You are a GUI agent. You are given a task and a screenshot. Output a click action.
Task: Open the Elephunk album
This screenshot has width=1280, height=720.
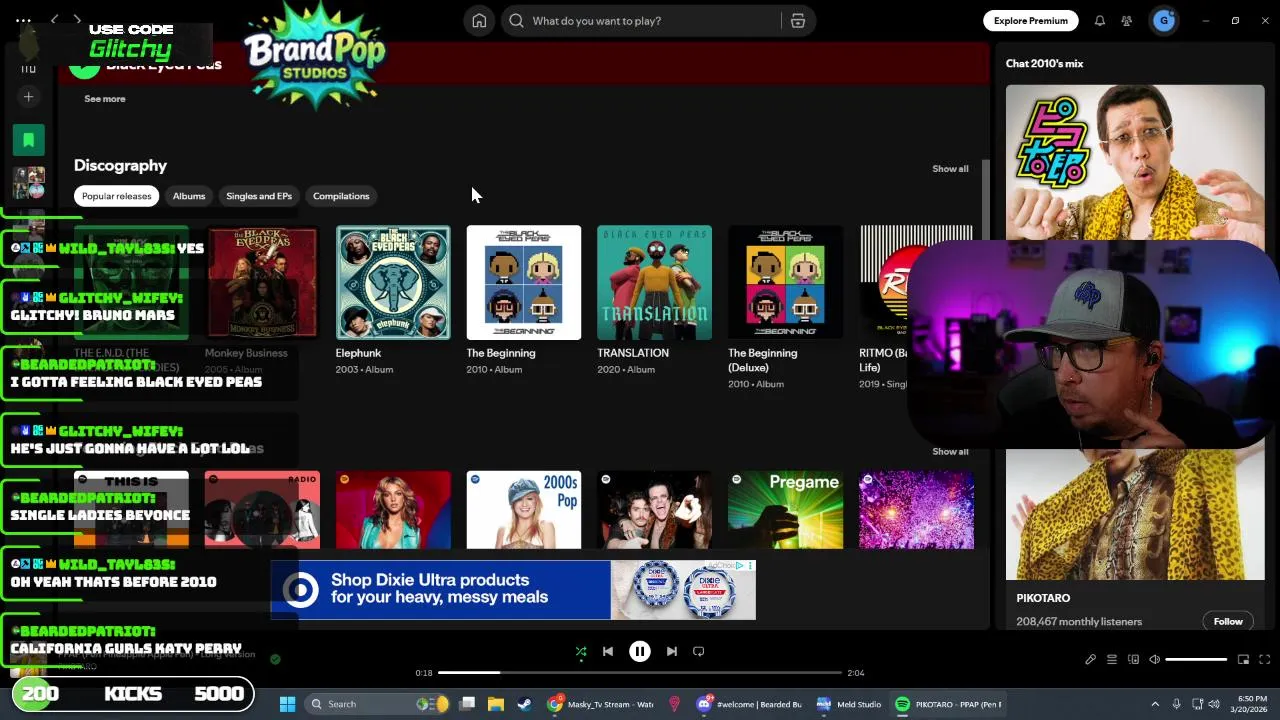[393, 283]
